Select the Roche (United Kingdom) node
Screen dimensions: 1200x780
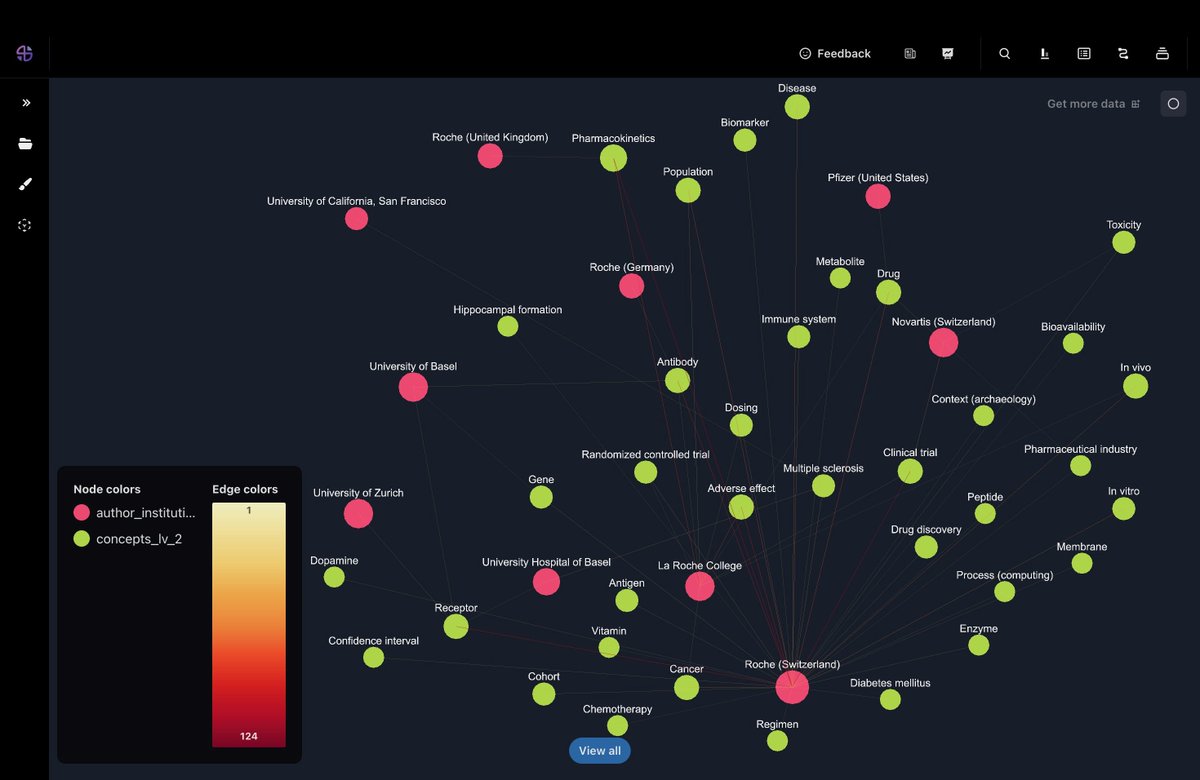[490, 156]
